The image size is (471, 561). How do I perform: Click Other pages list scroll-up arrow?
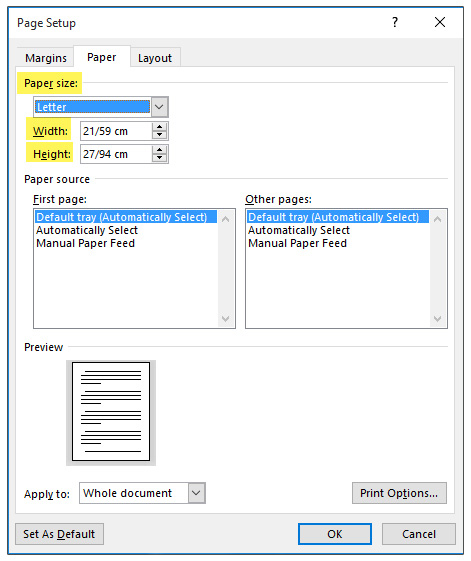click(437, 219)
